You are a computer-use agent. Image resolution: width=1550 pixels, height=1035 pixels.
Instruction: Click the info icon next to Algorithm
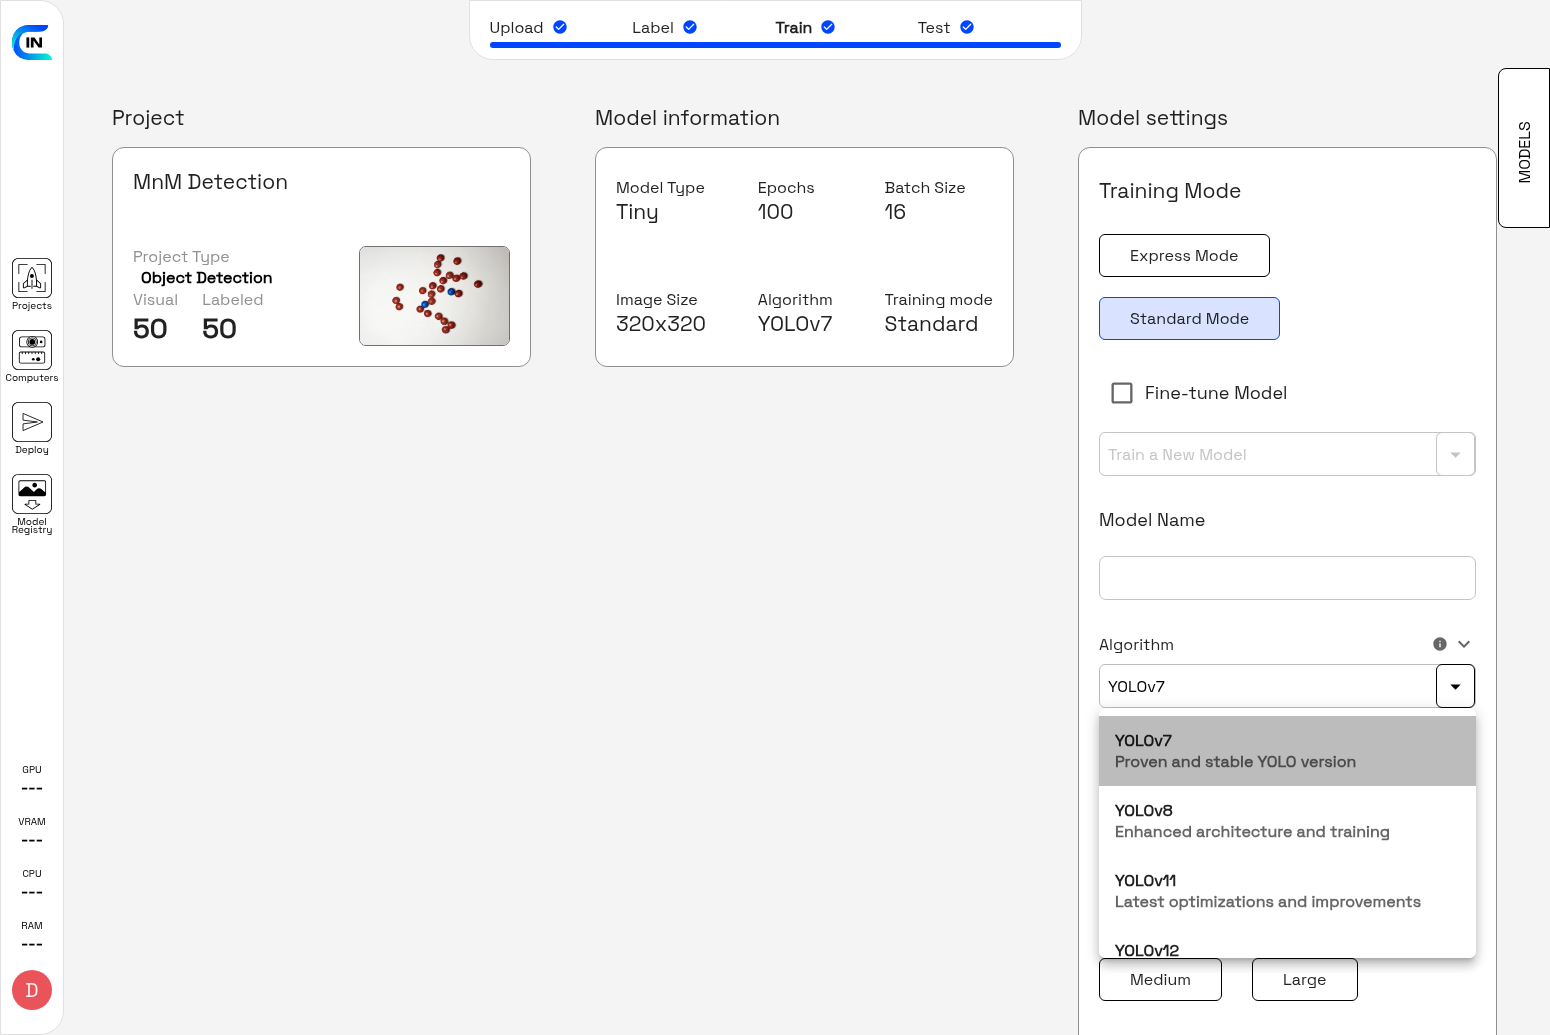tap(1440, 644)
